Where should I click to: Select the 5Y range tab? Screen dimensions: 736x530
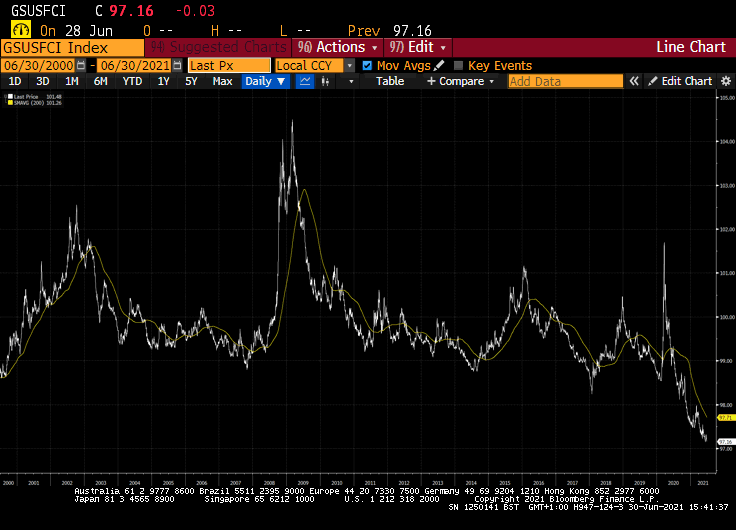pyautogui.click(x=191, y=81)
